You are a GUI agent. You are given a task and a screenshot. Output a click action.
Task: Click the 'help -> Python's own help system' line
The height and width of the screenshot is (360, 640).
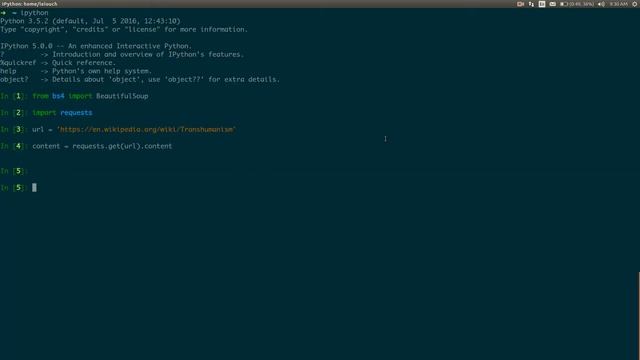(x=76, y=71)
